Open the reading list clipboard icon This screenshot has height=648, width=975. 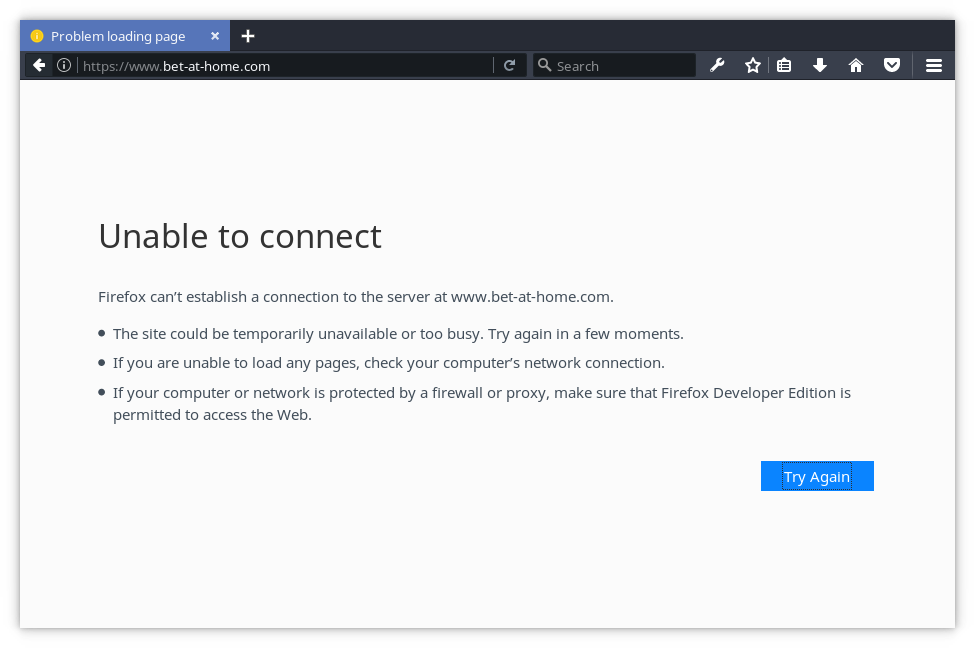tap(784, 65)
